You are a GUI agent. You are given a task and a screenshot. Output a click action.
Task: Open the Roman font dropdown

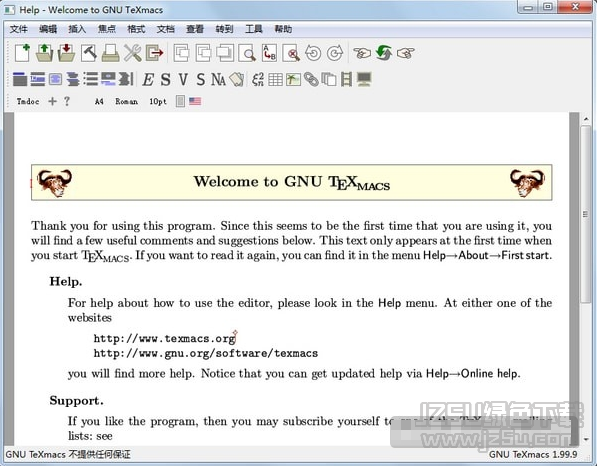click(126, 101)
